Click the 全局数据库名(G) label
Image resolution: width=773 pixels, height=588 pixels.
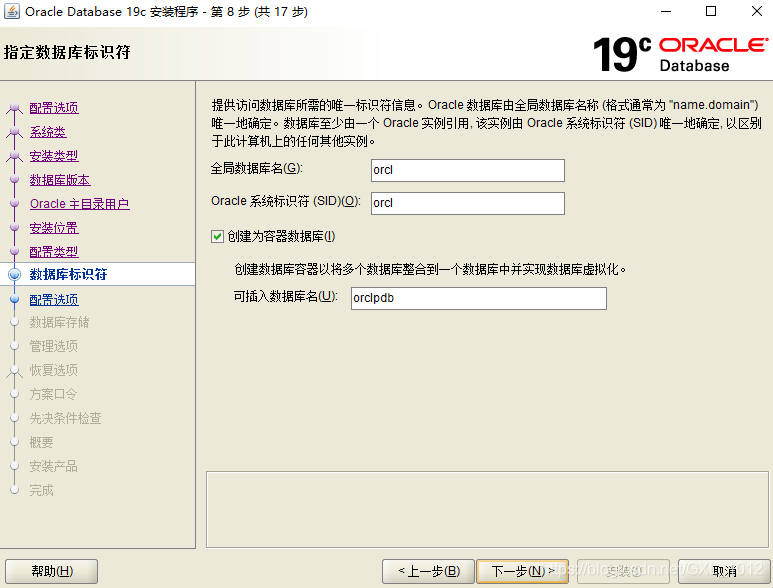point(256,169)
